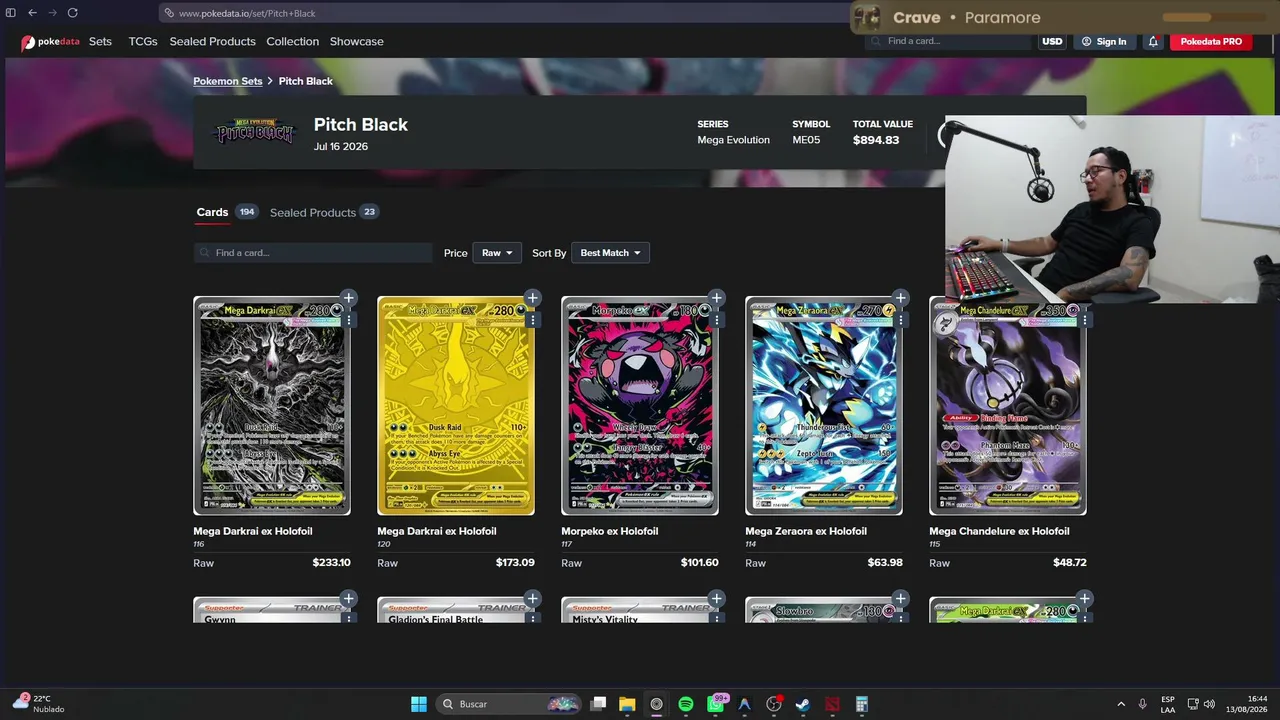
Task: Open Mega Chandelure ex Holofoil title link
Action: tap(999, 531)
